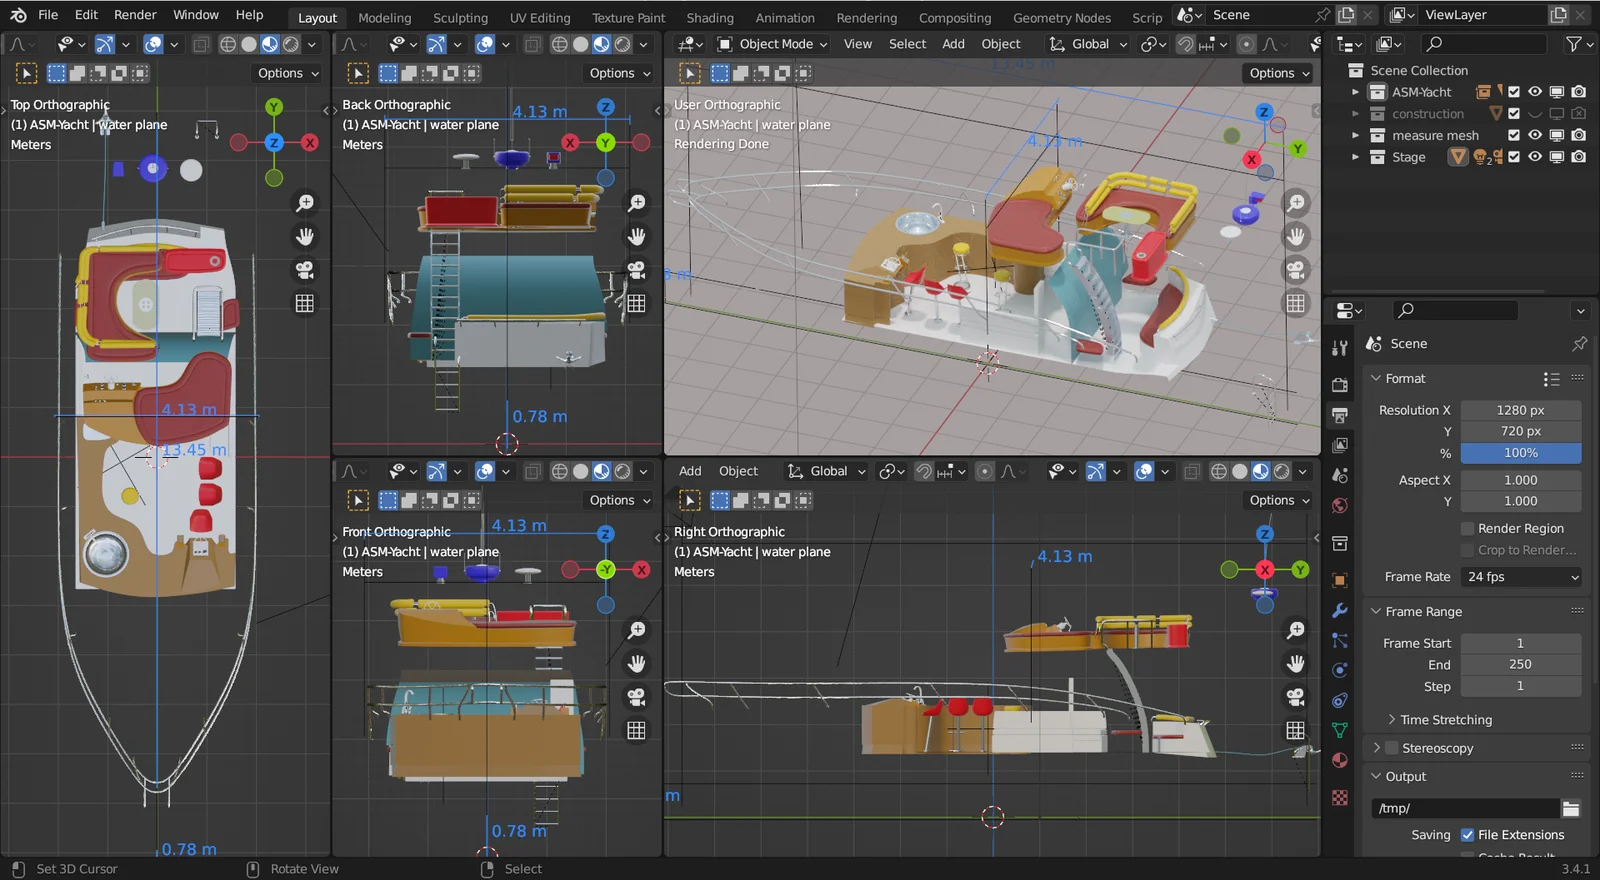Enable the Render Region checkbox
Screen dimensions: 1600x880
pos(1468,529)
